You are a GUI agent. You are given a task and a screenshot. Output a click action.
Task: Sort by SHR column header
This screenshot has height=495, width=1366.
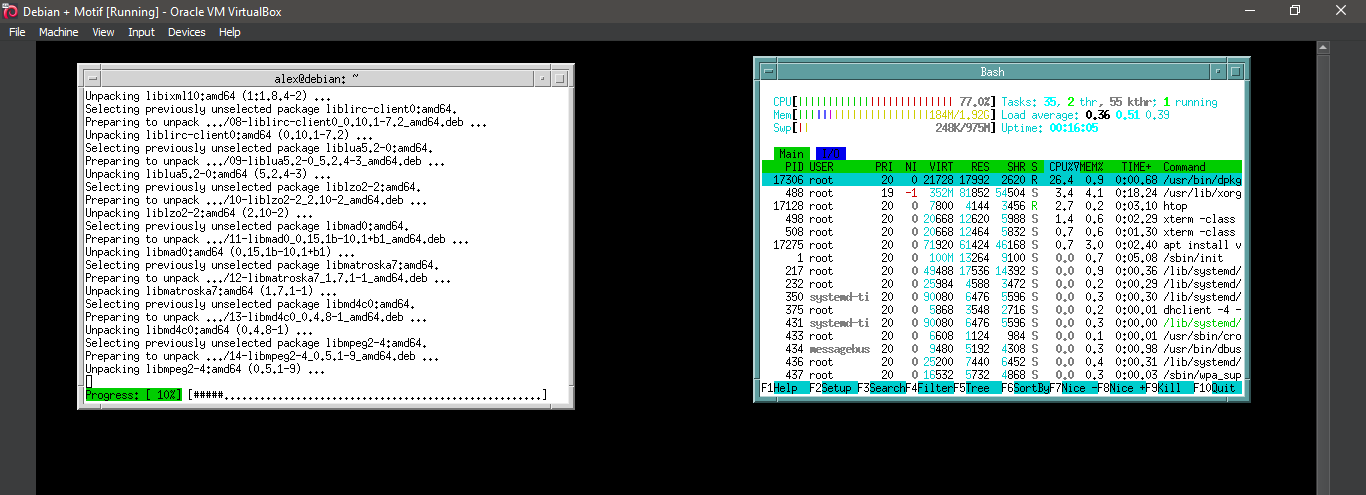1016,167
